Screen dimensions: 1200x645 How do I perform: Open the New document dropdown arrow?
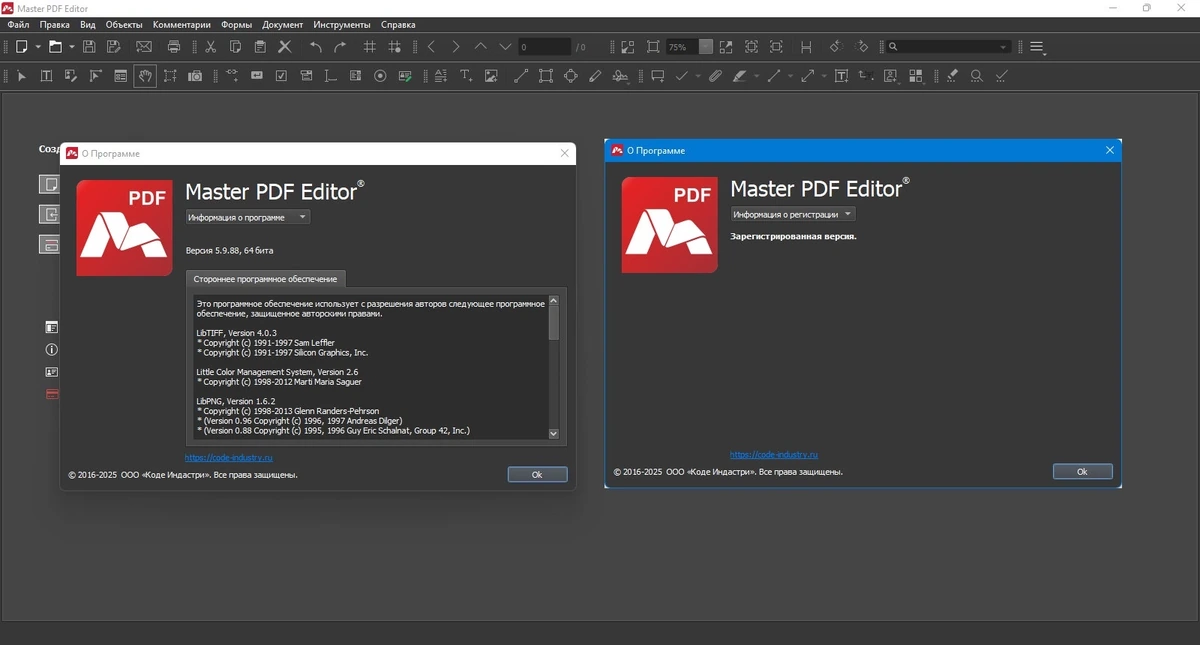point(37,47)
